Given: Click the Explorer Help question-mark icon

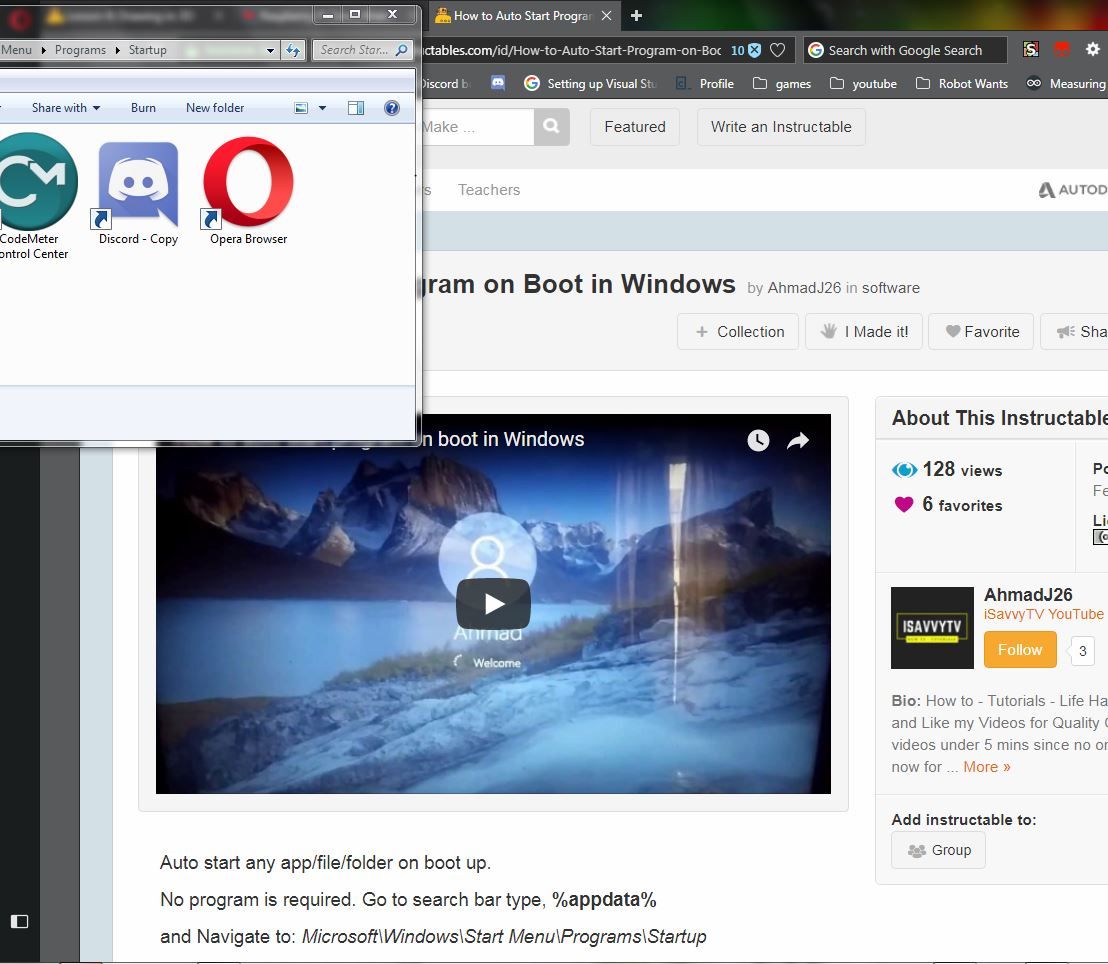Looking at the screenshot, I should click(x=392, y=107).
